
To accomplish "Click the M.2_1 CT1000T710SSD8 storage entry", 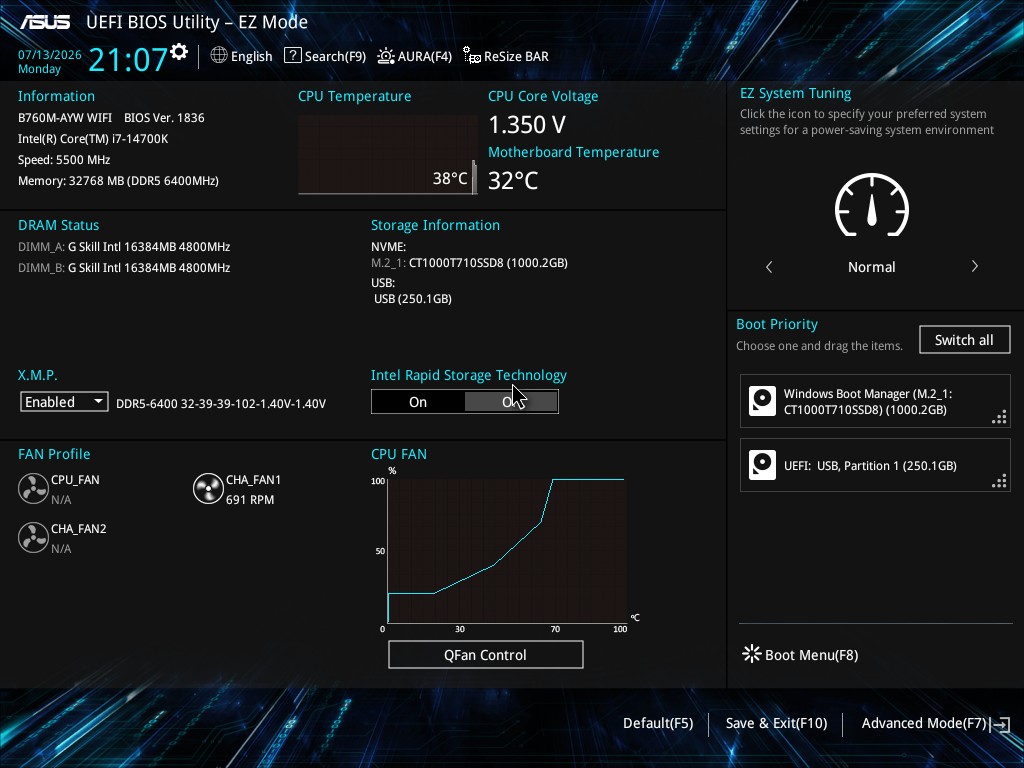I will [470, 263].
